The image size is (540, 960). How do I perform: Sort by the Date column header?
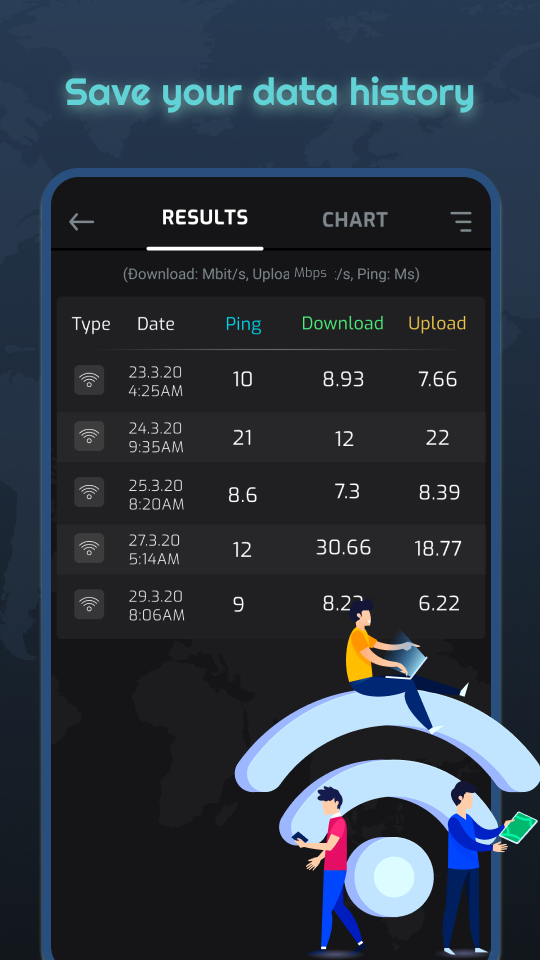(156, 324)
